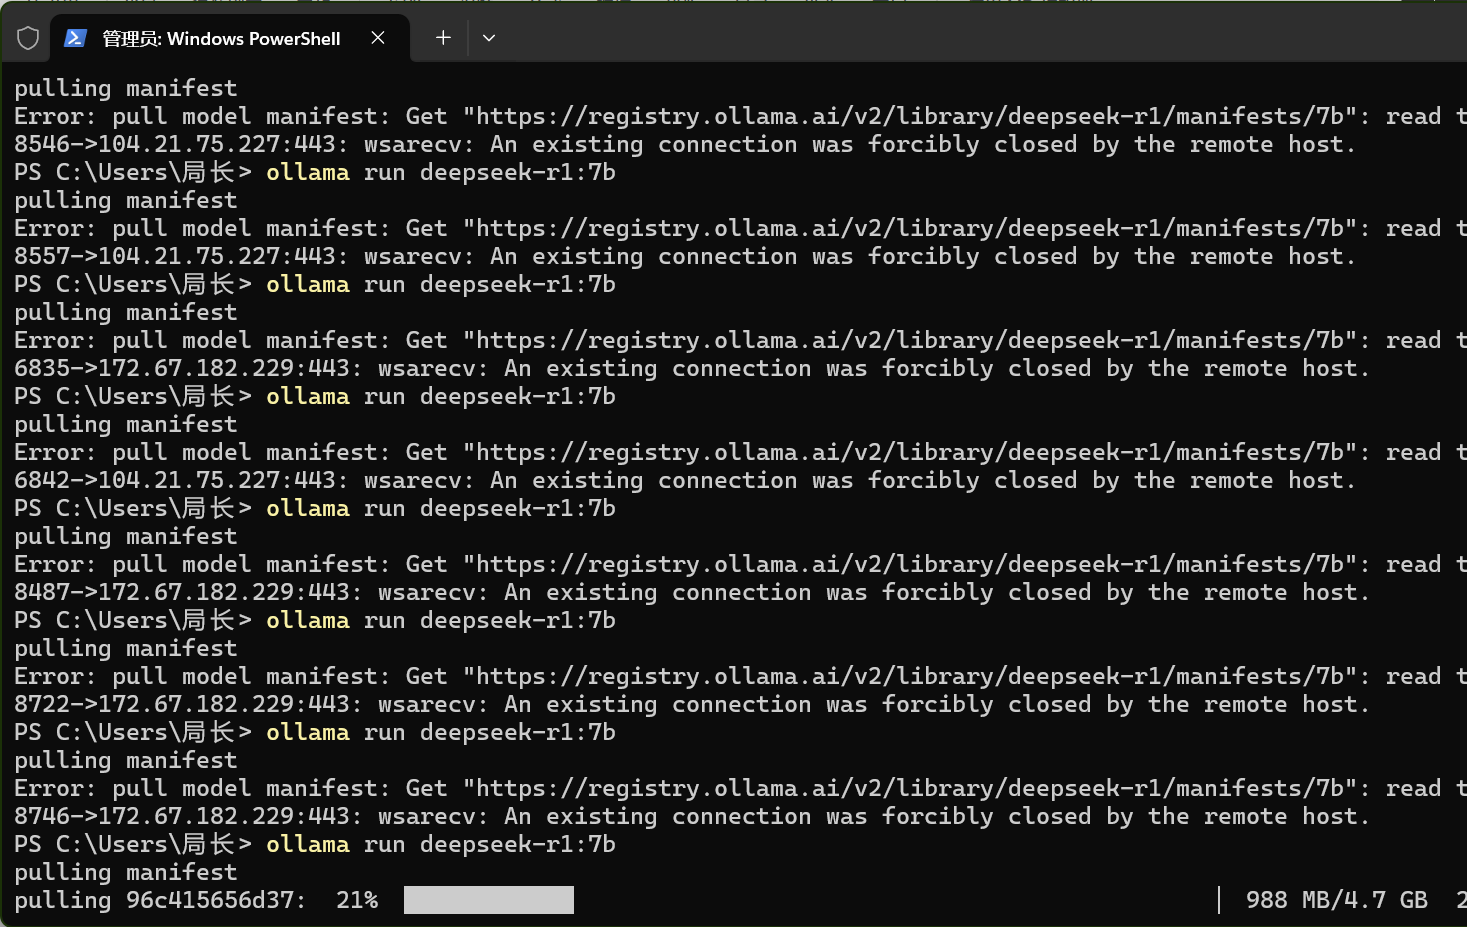Click the pulling manifest text at the bottom
Viewport: 1468px width, 927px height.
click(x=124, y=871)
